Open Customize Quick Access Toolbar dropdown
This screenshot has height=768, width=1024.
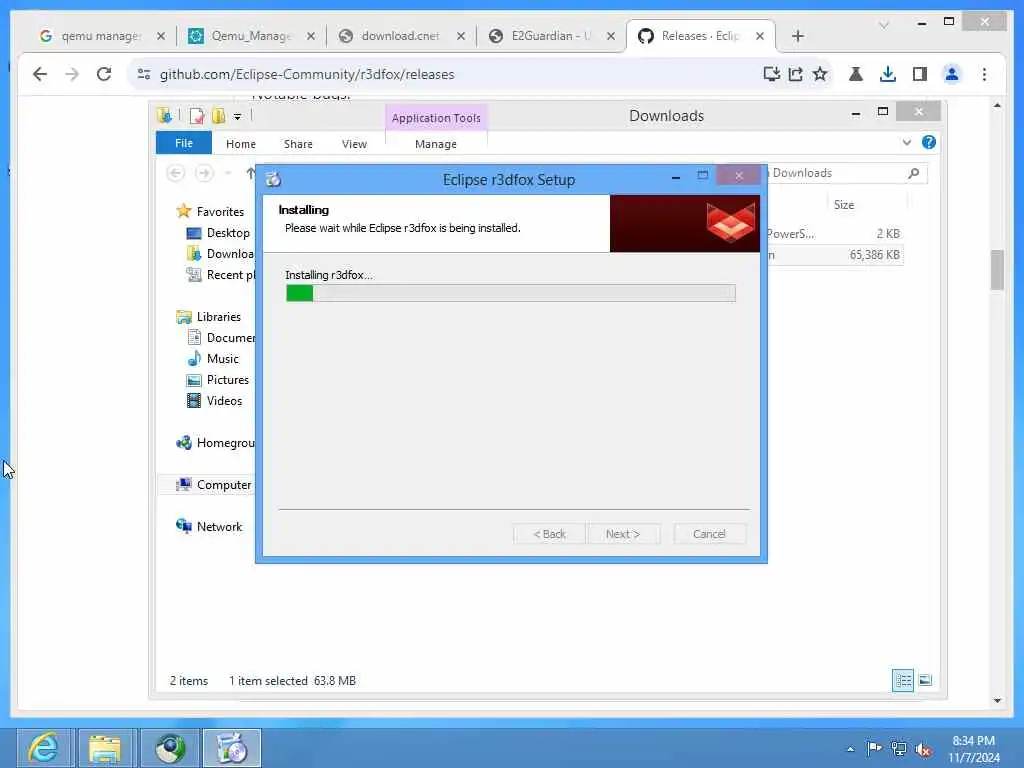coord(237,117)
